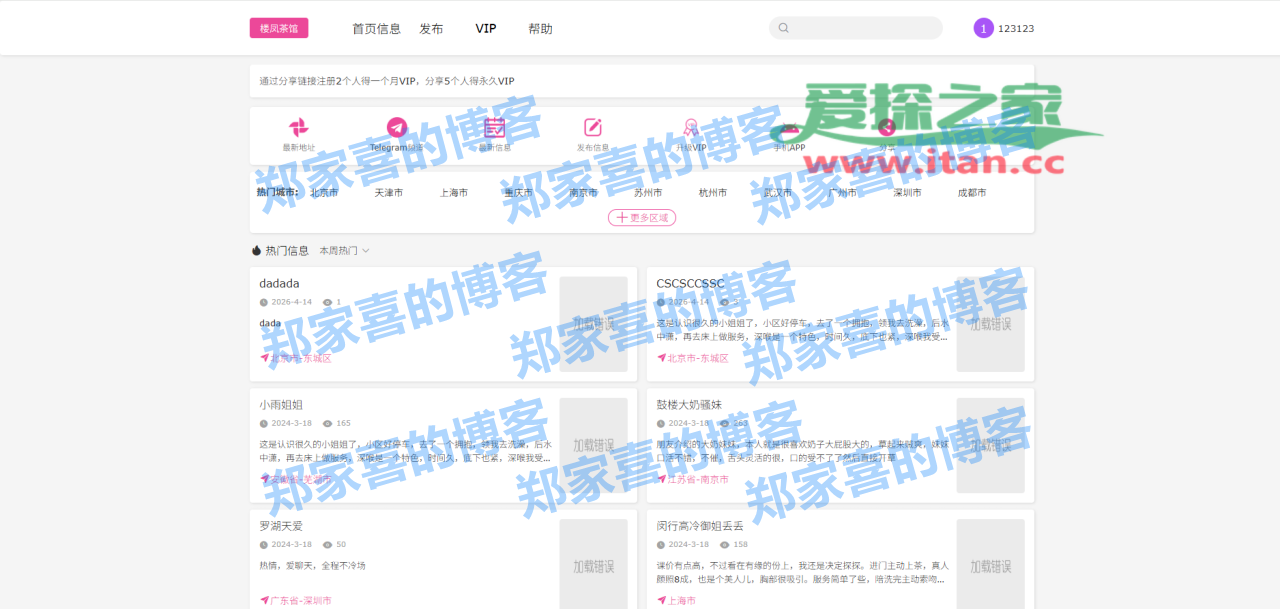1280x609 pixels.
Task: Open the 本周热门 sort dropdown
Action: click(344, 251)
